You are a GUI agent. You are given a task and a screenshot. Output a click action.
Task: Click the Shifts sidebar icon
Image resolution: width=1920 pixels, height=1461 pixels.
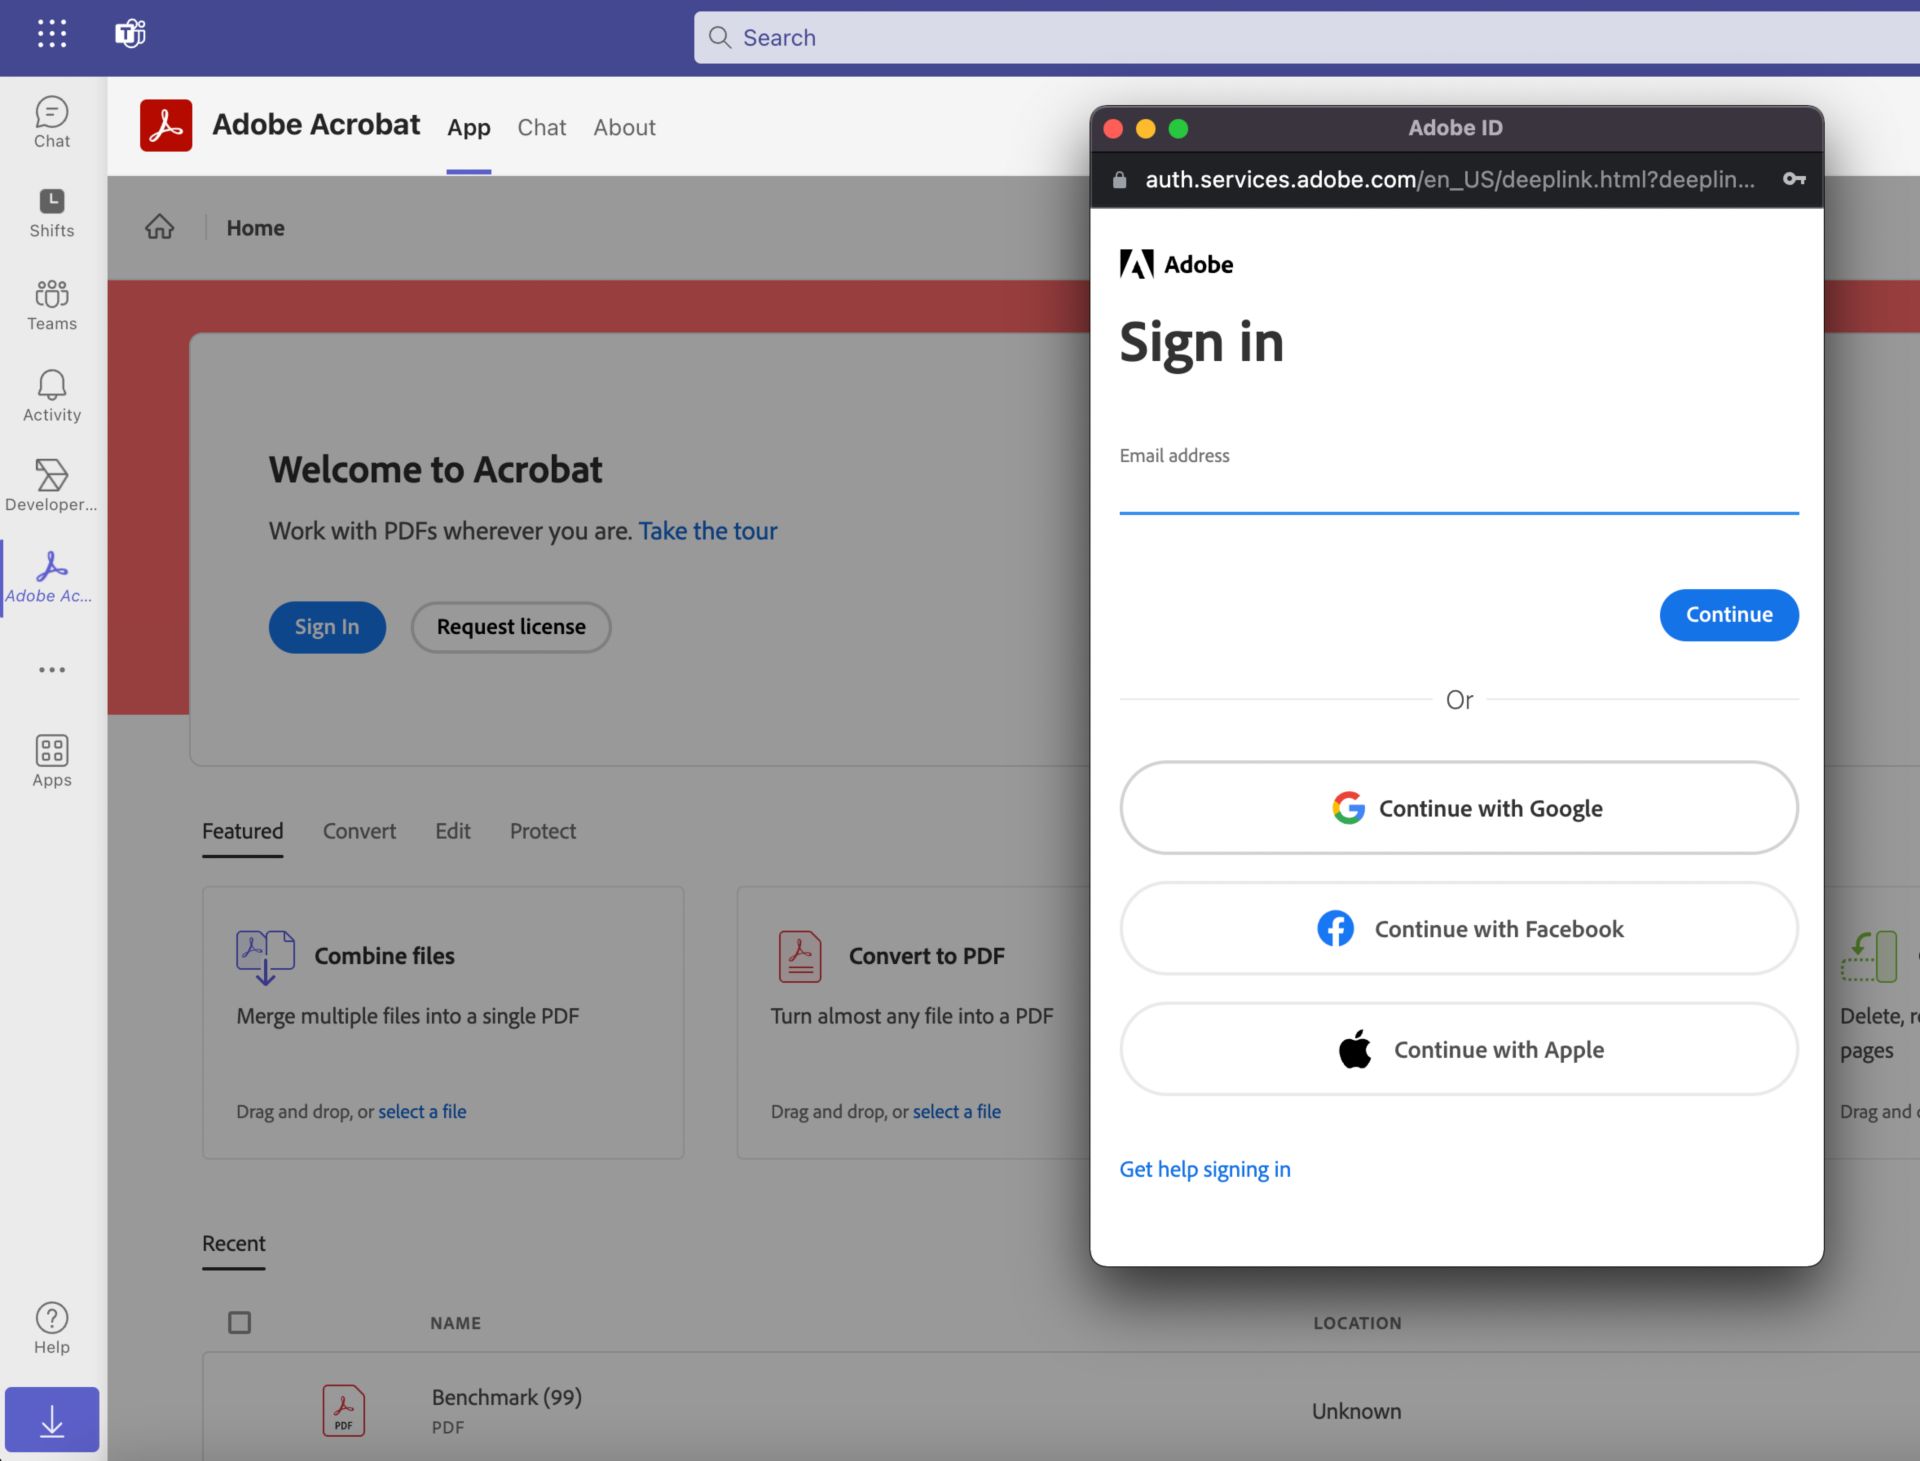(x=51, y=201)
